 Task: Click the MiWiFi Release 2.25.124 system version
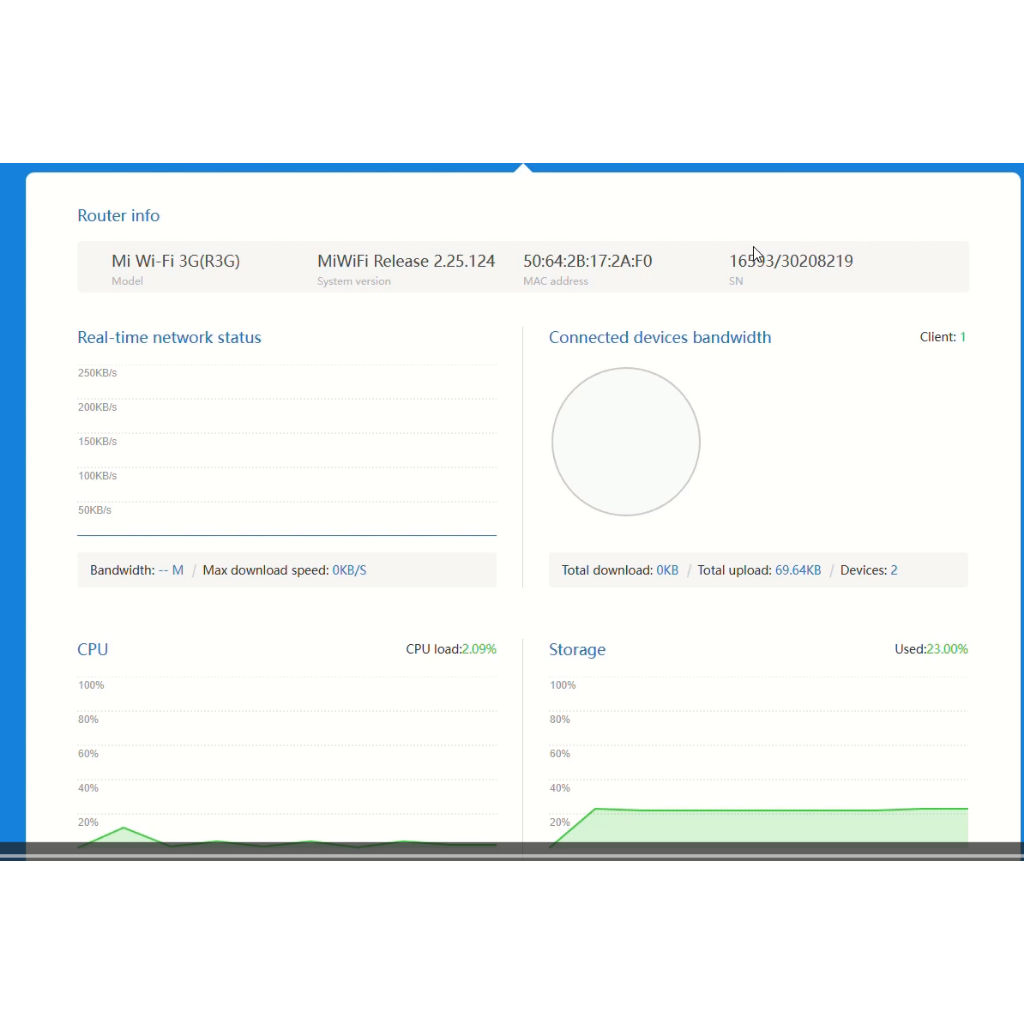point(406,261)
